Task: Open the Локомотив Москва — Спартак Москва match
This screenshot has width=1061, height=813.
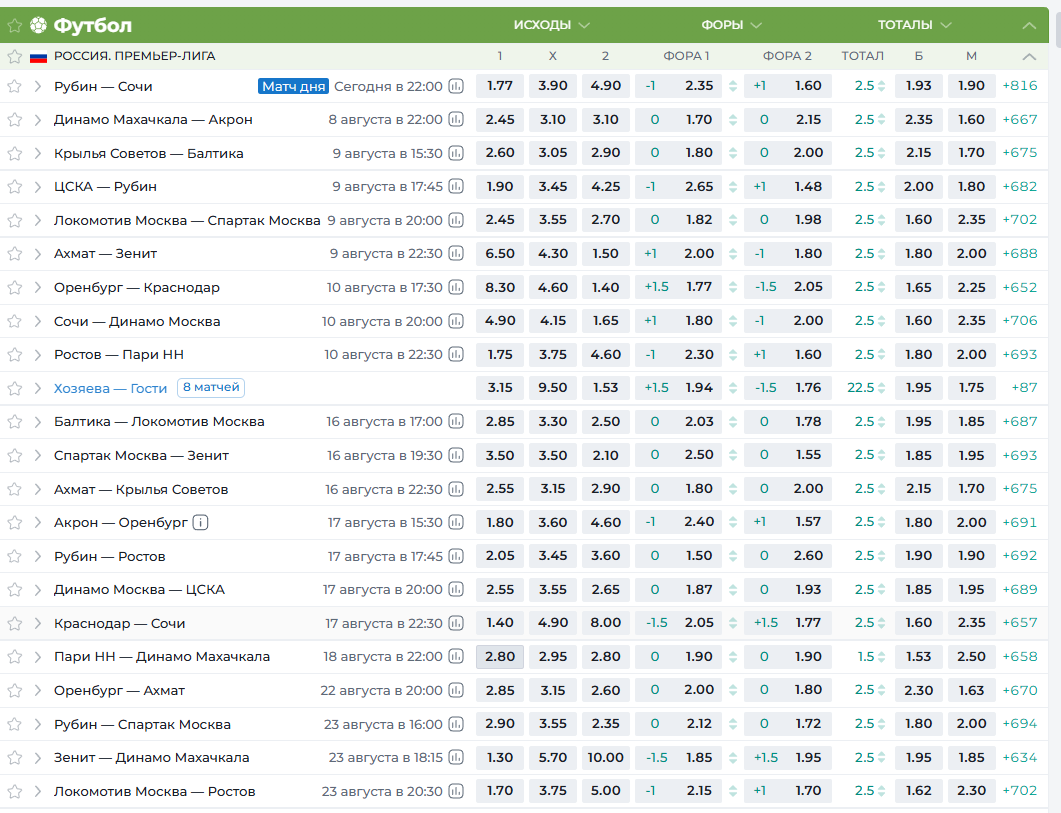Action: [x=187, y=221]
